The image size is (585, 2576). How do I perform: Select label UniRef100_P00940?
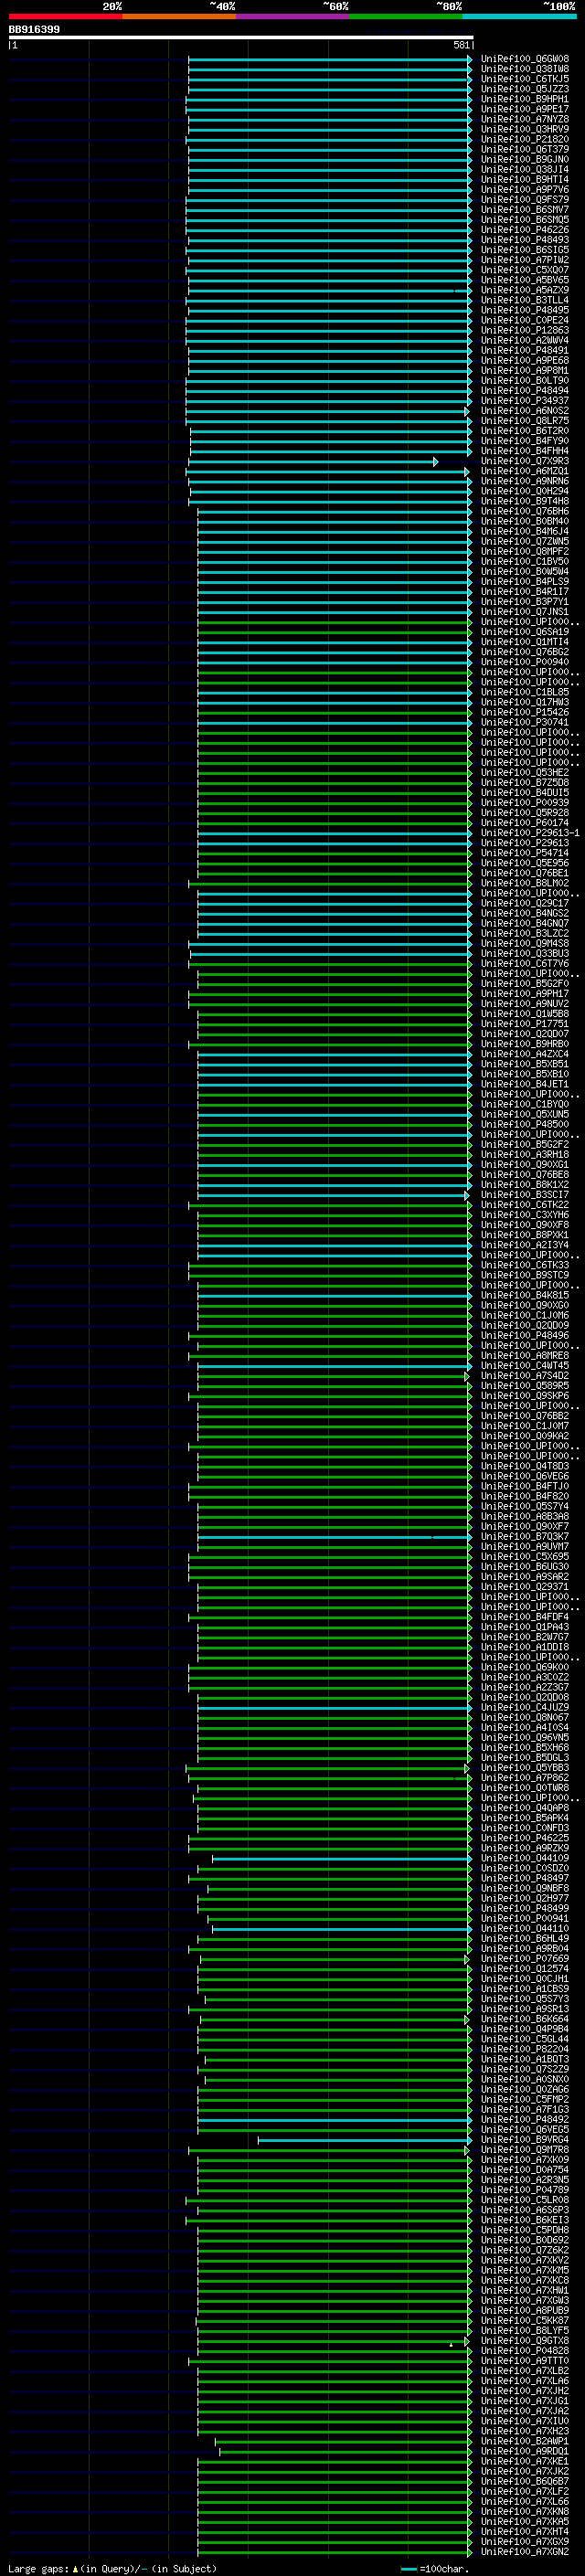tap(525, 662)
